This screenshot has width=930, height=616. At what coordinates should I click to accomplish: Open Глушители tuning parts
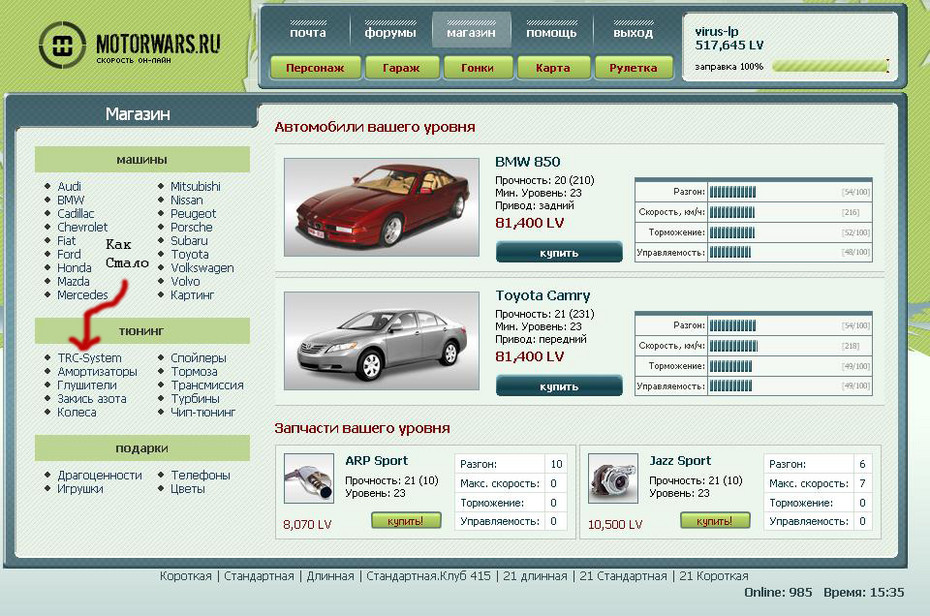click(x=87, y=385)
